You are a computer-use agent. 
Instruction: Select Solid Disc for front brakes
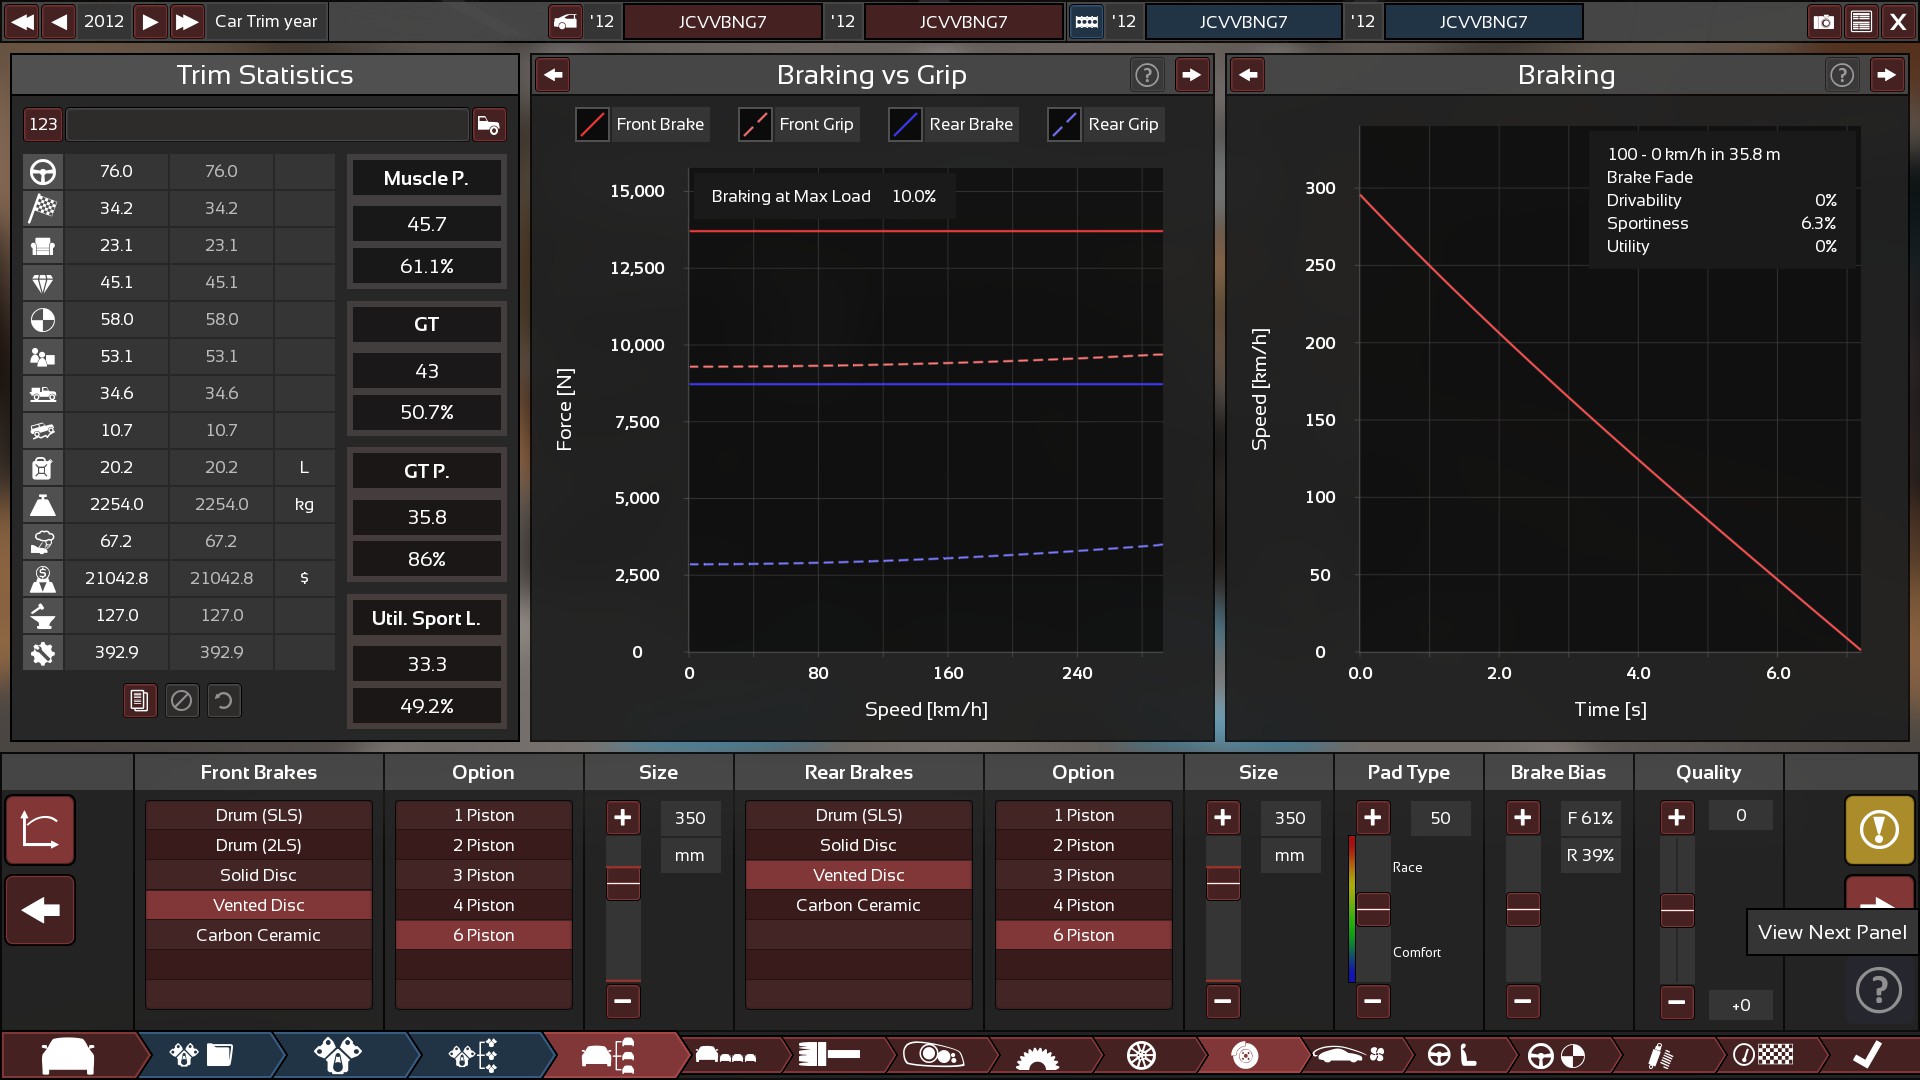tap(259, 875)
